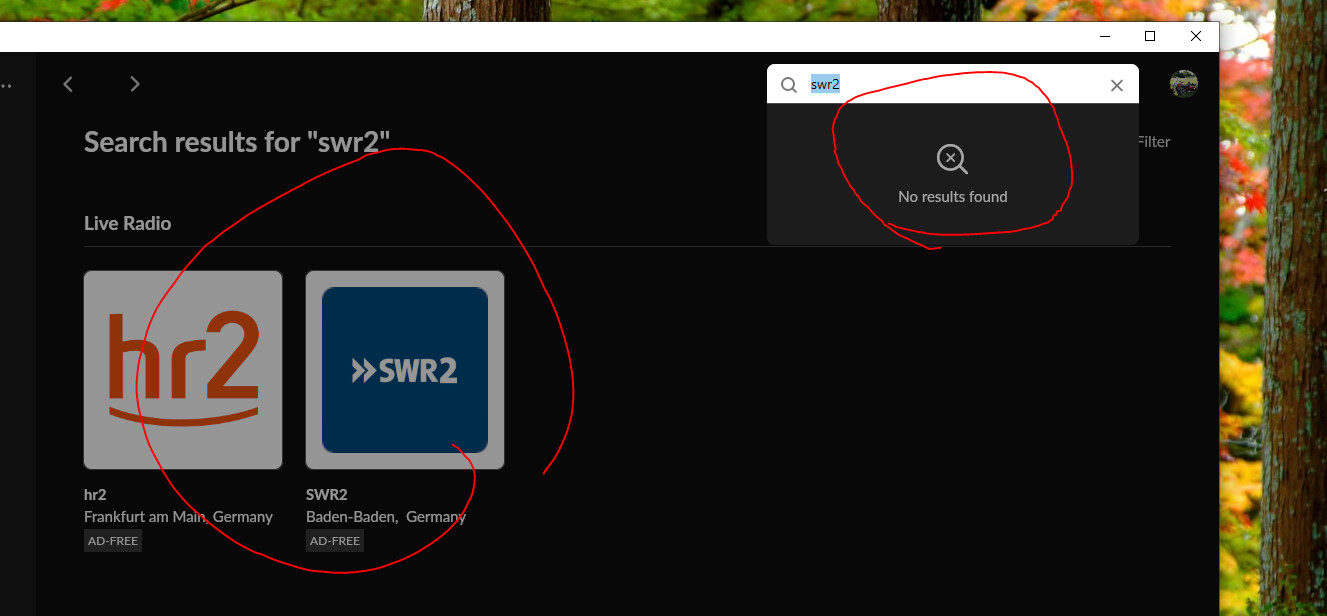1327x616 pixels.
Task: Open the sidebar three-dots menu
Action: pos(6,86)
